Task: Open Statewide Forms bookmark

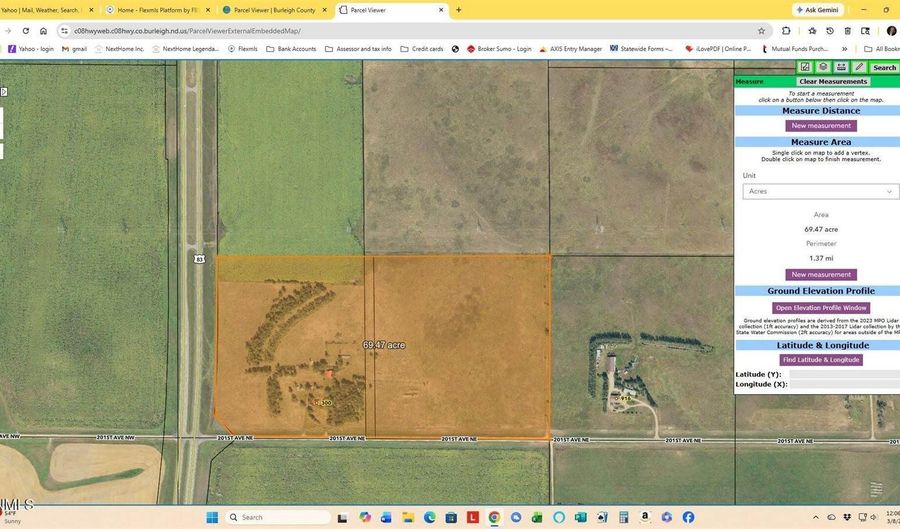Action: pos(641,49)
